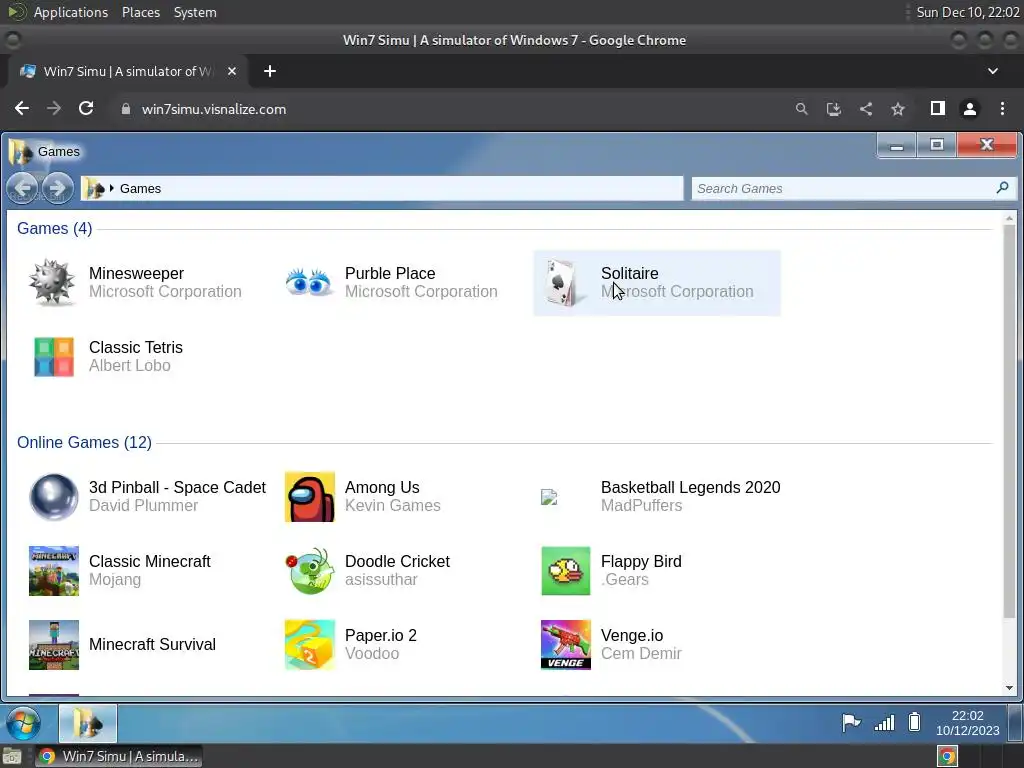Click the taskbar clock showing 22:02
Image resolution: width=1024 pixels, height=768 pixels.
point(967,723)
